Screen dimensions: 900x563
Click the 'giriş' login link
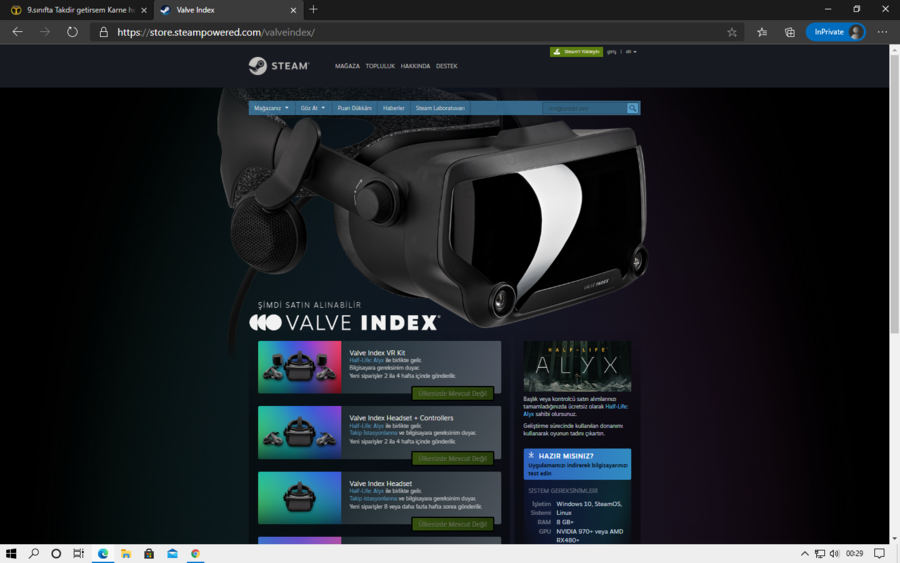pyautogui.click(x=612, y=52)
